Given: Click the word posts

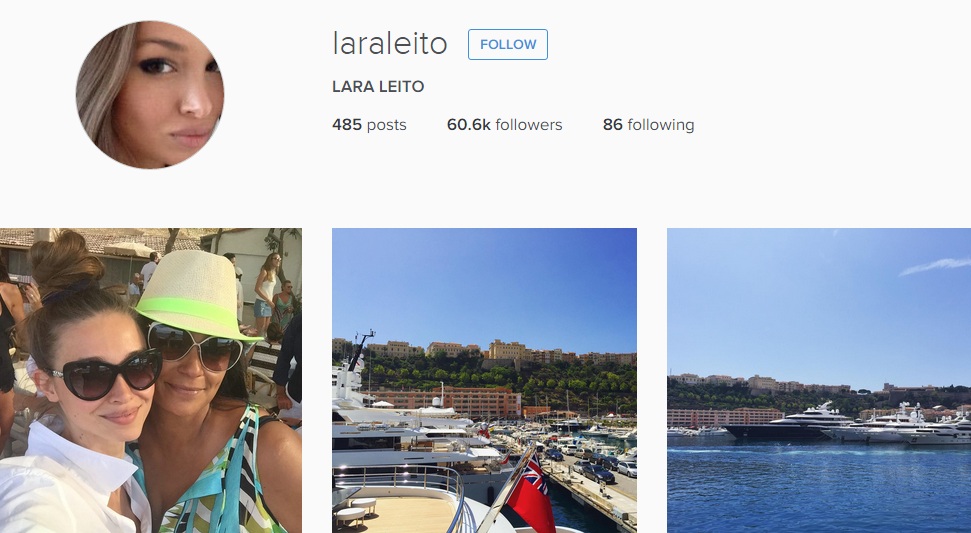Looking at the screenshot, I should tap(386, 125).
